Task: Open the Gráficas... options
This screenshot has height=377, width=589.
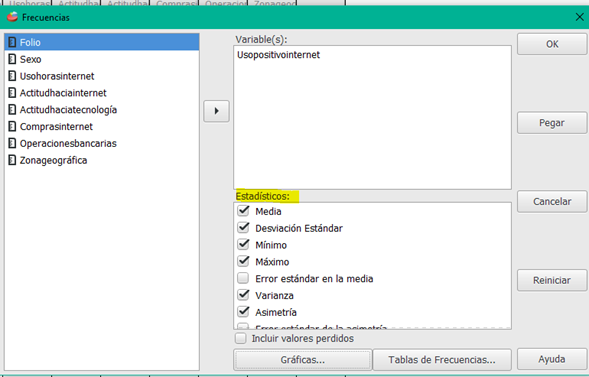Action: (303, 360)
